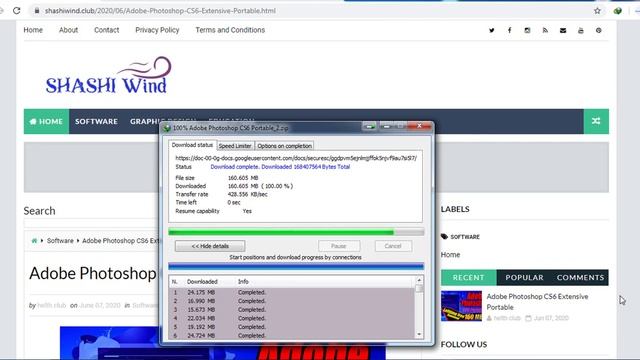
Task: Open the Privacy Policy link
Action: 157,30
